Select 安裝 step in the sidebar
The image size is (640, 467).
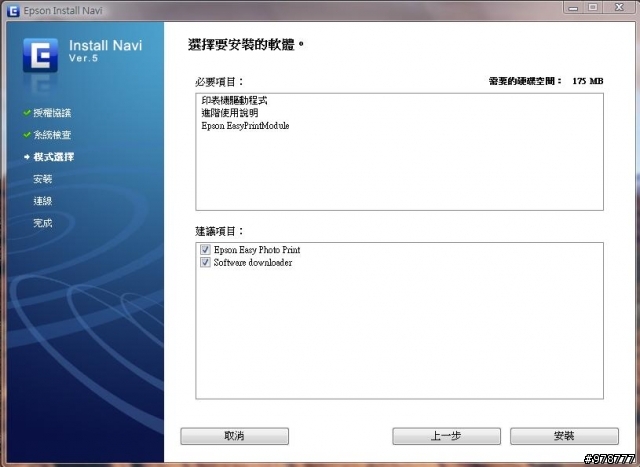coord(42,179)
